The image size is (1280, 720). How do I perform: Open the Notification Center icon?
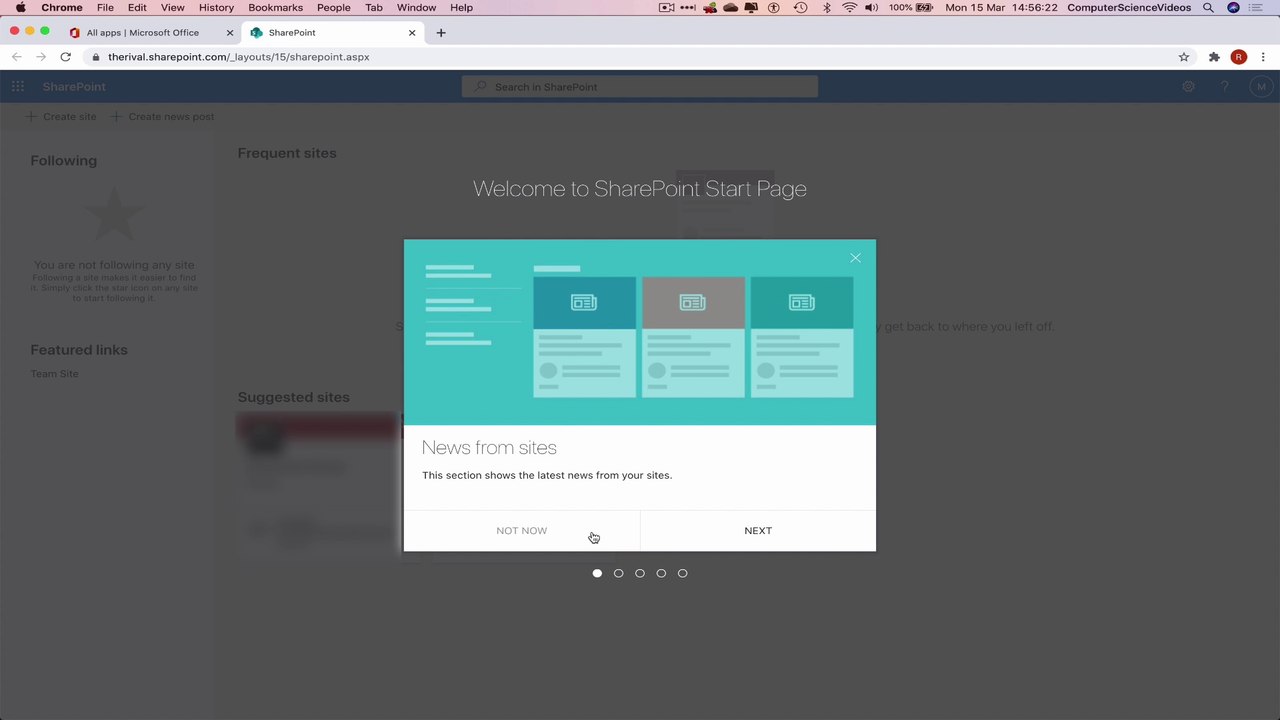coord(1257,7)
